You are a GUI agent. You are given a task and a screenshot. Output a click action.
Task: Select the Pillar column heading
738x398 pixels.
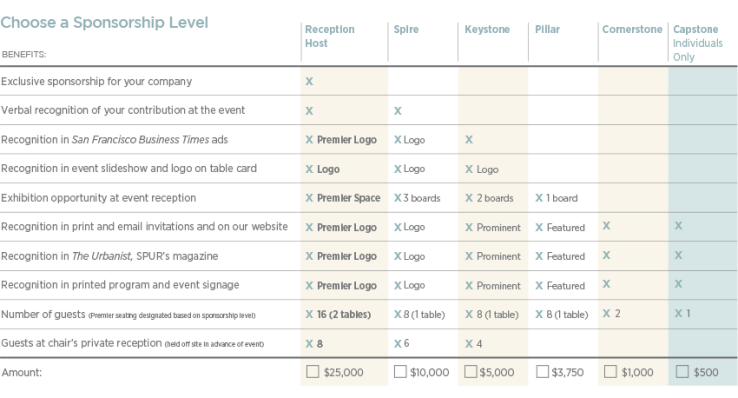point(547,29)
